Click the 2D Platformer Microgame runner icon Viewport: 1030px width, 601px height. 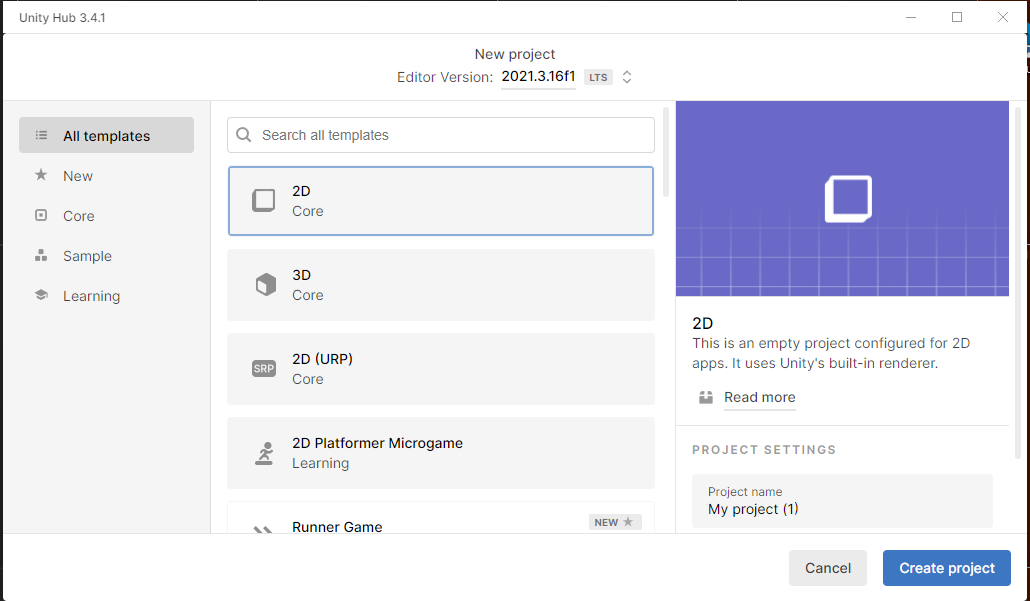[x=263, y=453]
